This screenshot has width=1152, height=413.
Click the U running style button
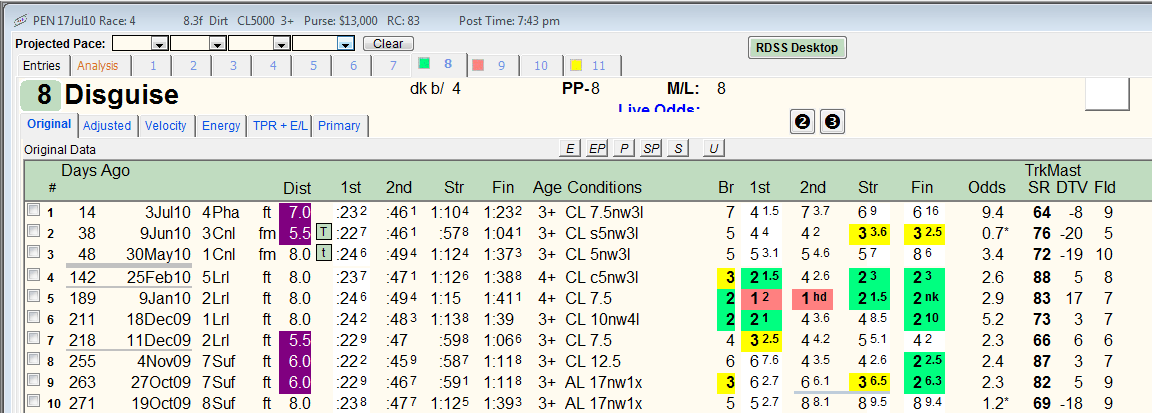point(713,148)
